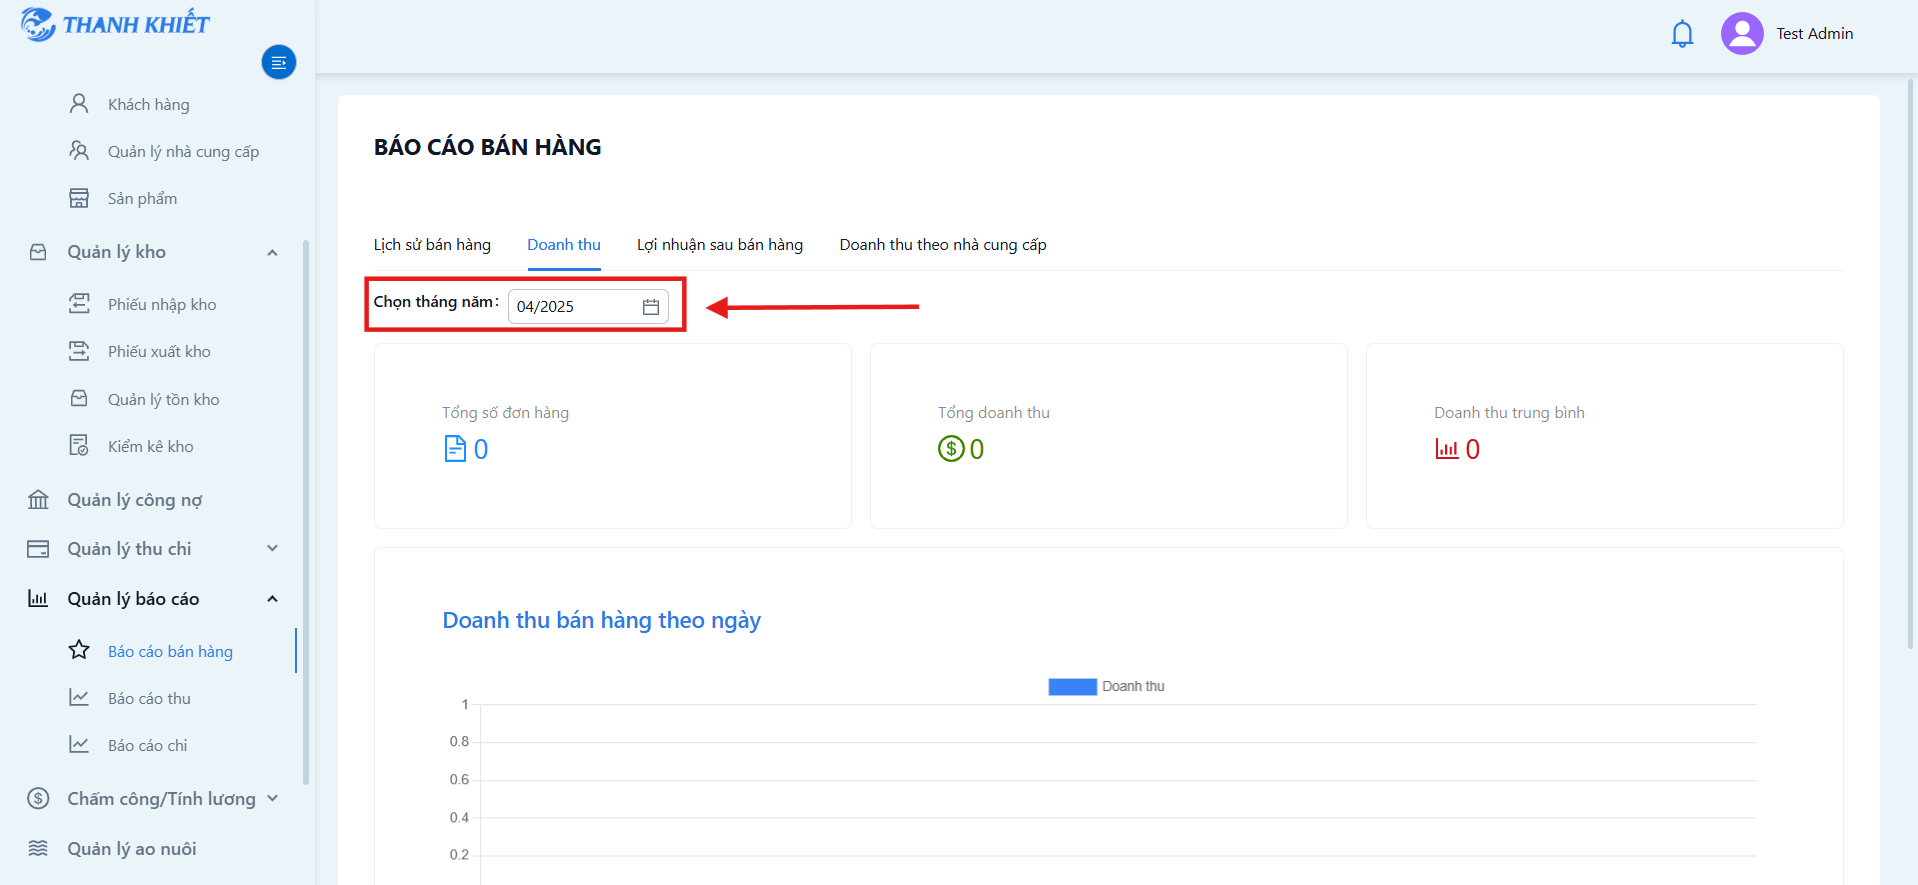Click the Tổng doanh thu label

(994, 413)
